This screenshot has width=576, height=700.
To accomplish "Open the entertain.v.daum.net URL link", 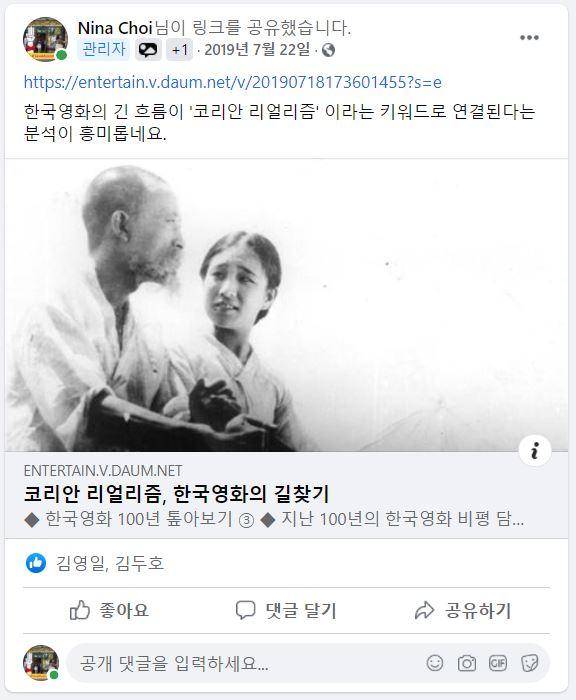I will click(233, 82).
